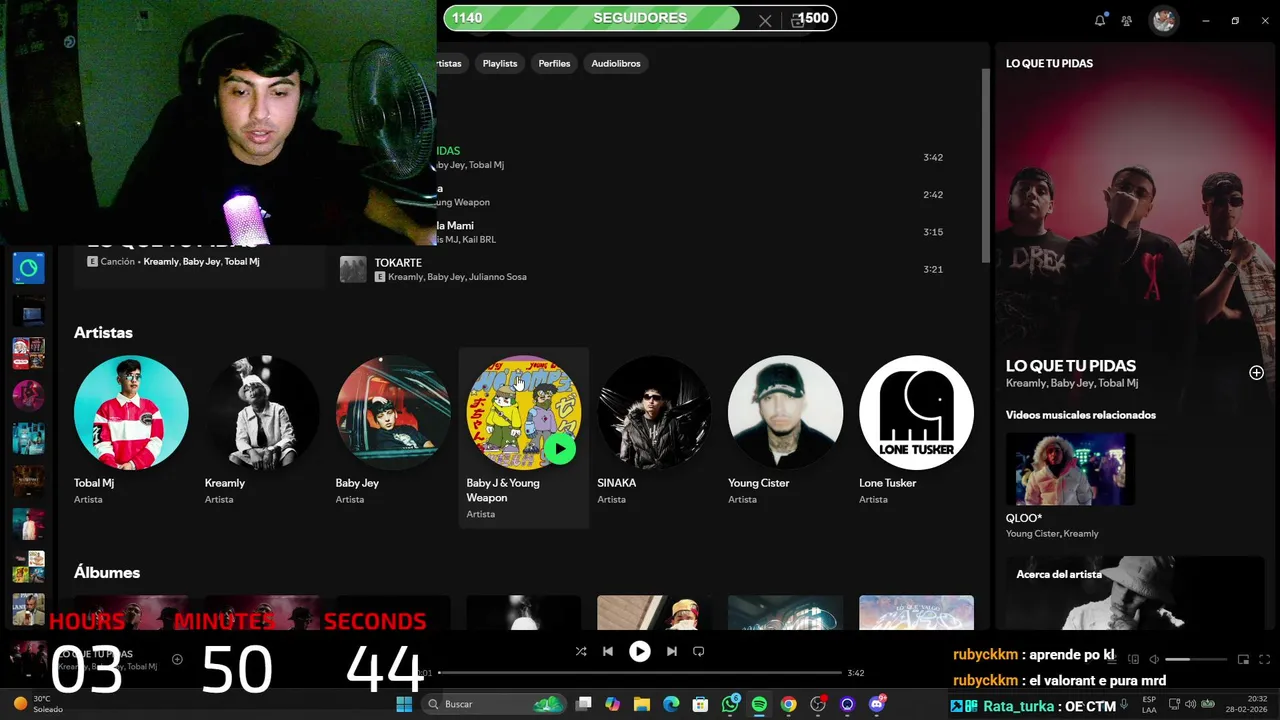Play Baby J & Young Weapon artist
Image resolution: width=1280 pixels, height=720 pixels.
coord(560,449)
